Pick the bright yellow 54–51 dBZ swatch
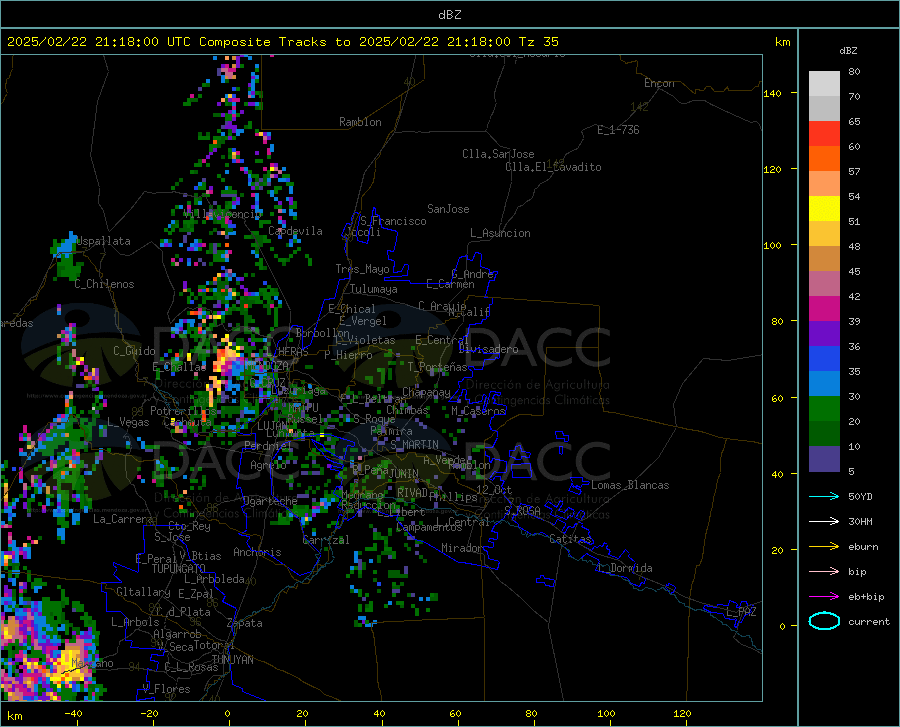The width and height of the screenshot is (900, 727). point(824,209)
